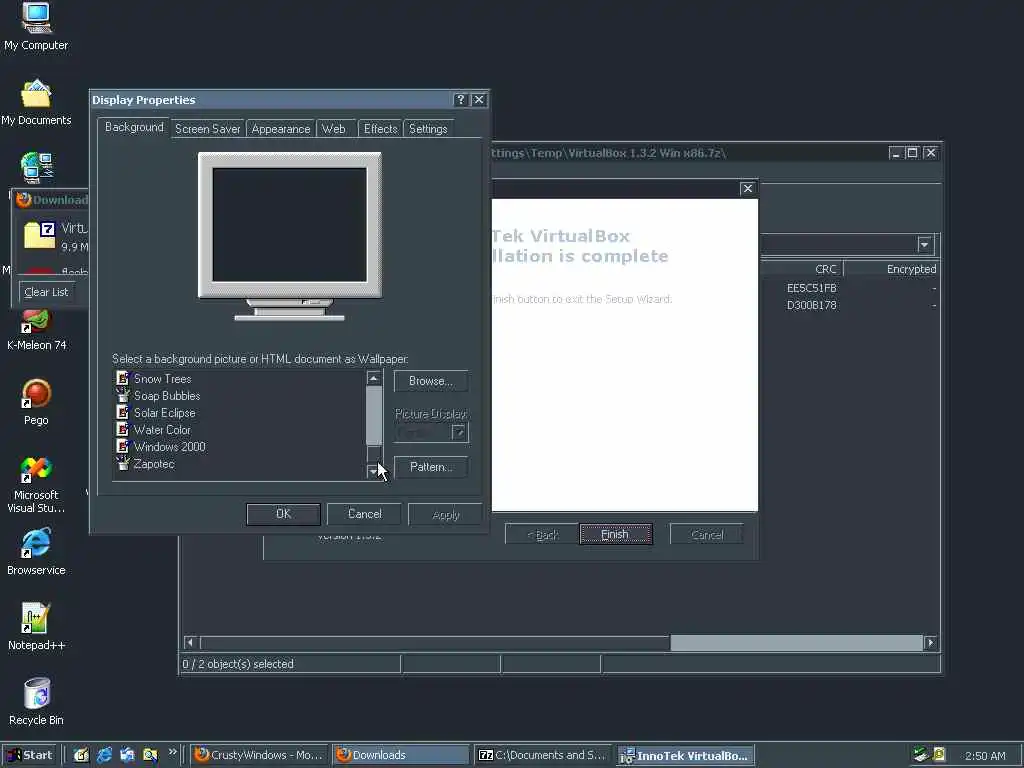Click Cancel in the VirtualBox setup wizard
Image resolution: width=1024 pixels, height=768 pixels.
coord(707,535)
